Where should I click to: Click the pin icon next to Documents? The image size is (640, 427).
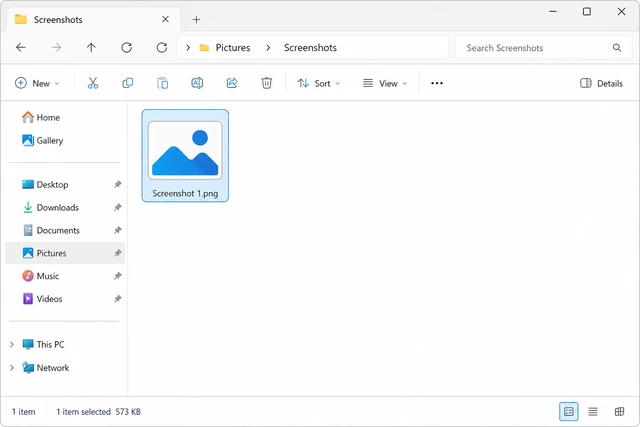[118, 230]
